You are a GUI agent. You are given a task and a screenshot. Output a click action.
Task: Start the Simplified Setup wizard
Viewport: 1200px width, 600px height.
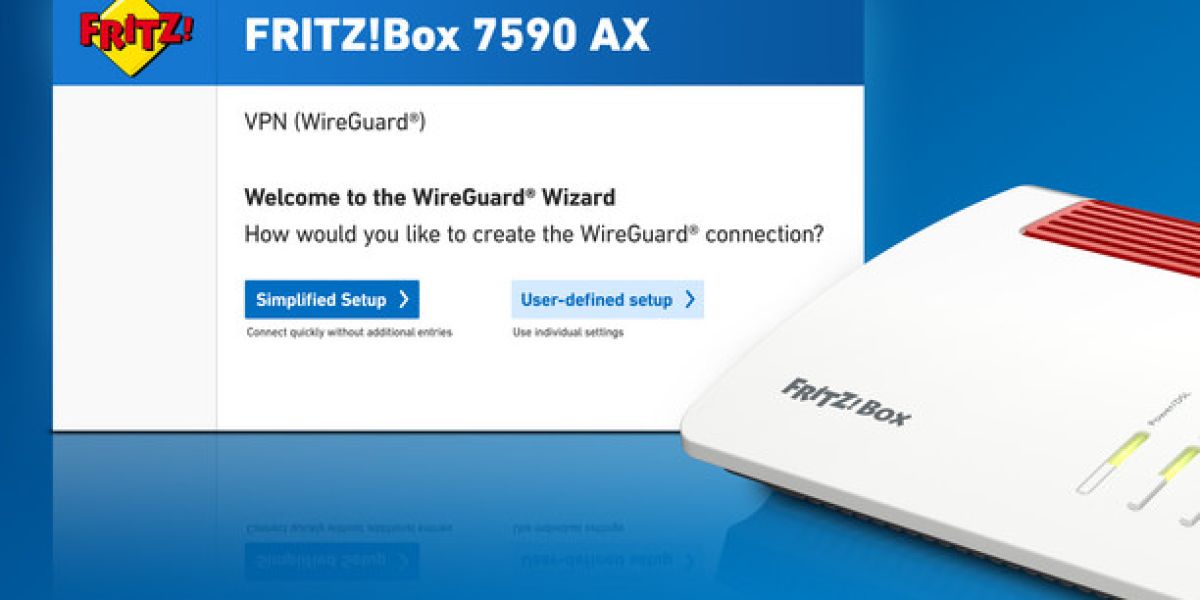[x=332, y=299]
